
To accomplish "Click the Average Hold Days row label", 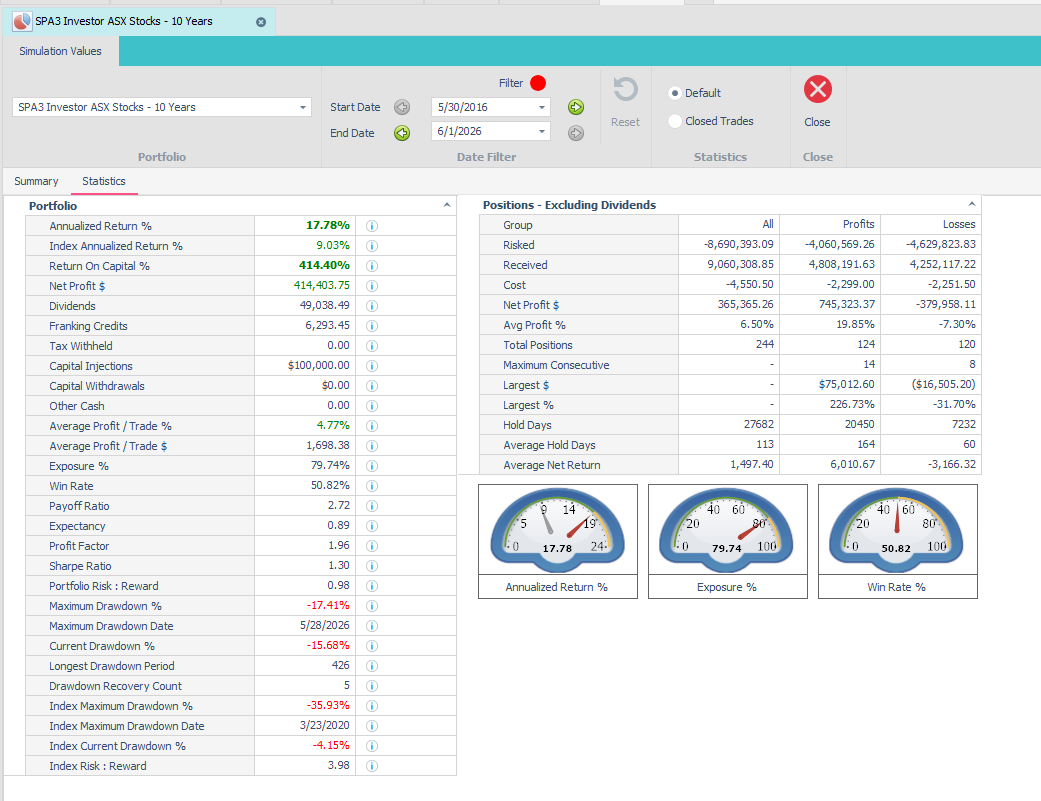I will point(549,445).
